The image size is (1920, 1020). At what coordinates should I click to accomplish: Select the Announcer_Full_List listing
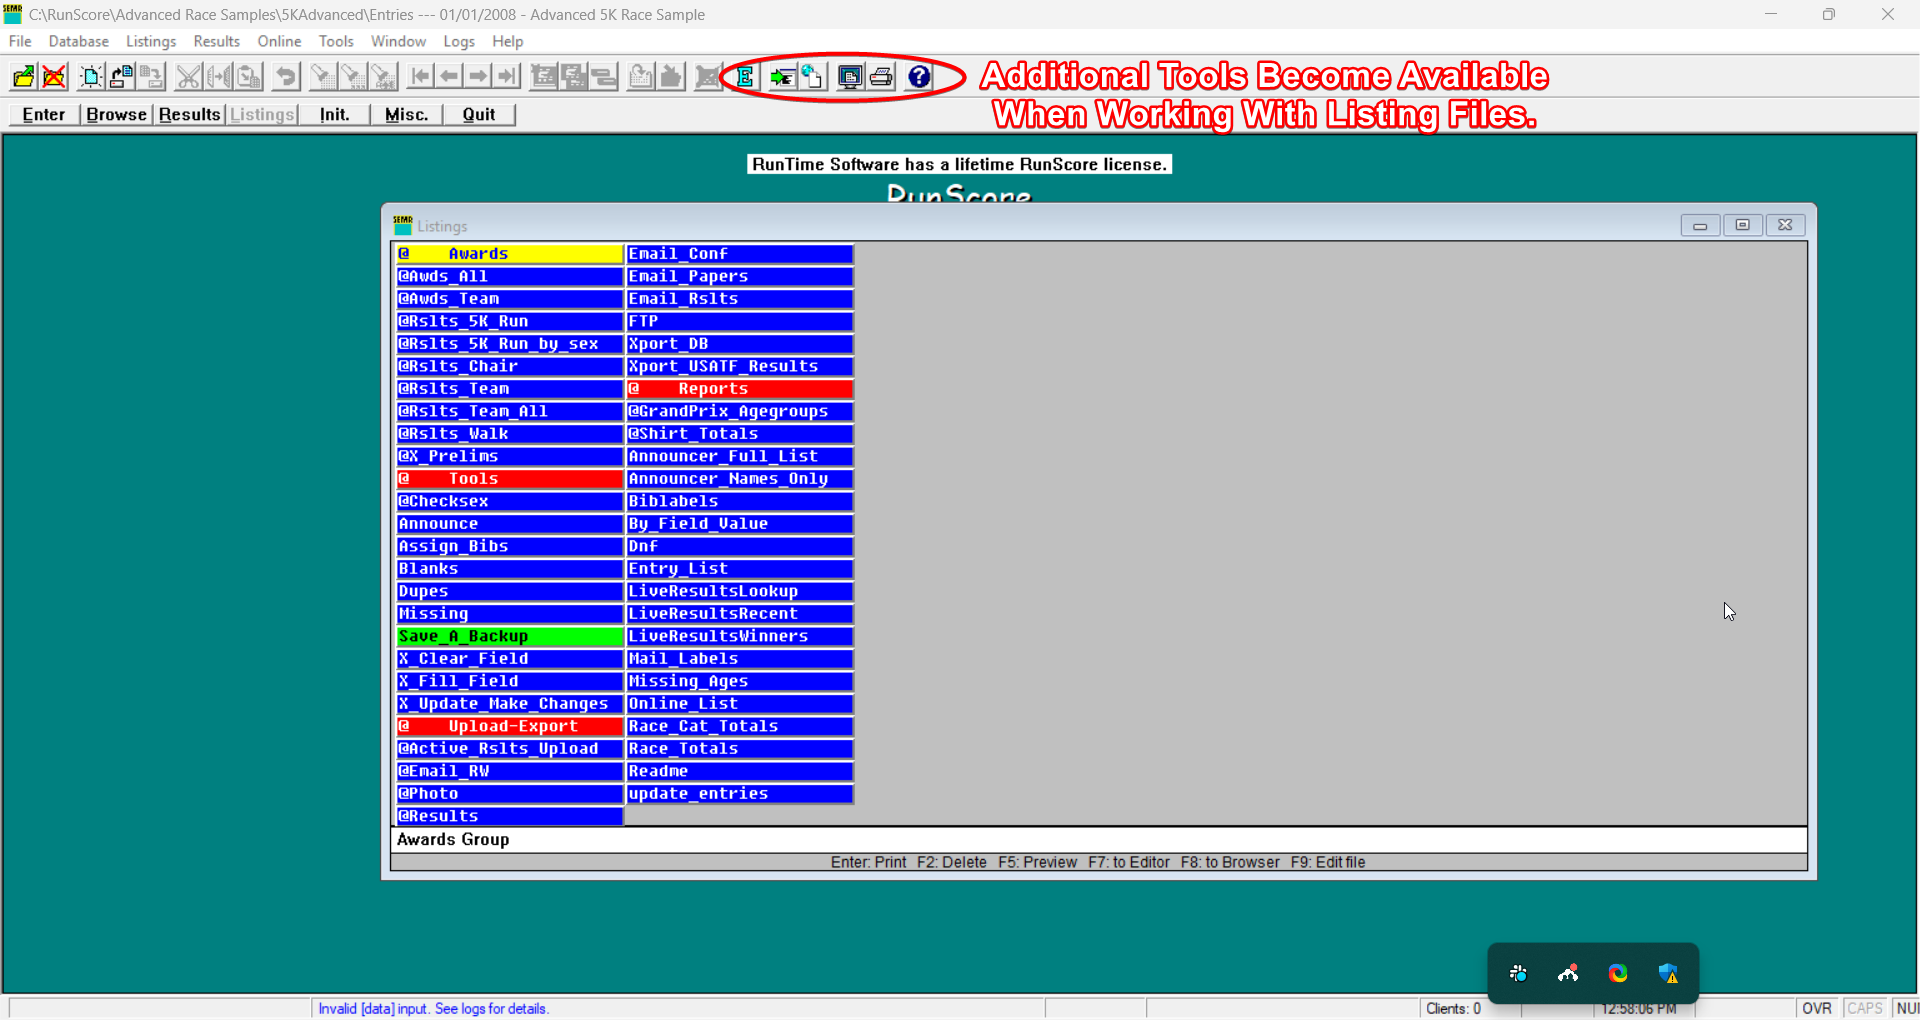pyautogui.click(x=740, y=456)
